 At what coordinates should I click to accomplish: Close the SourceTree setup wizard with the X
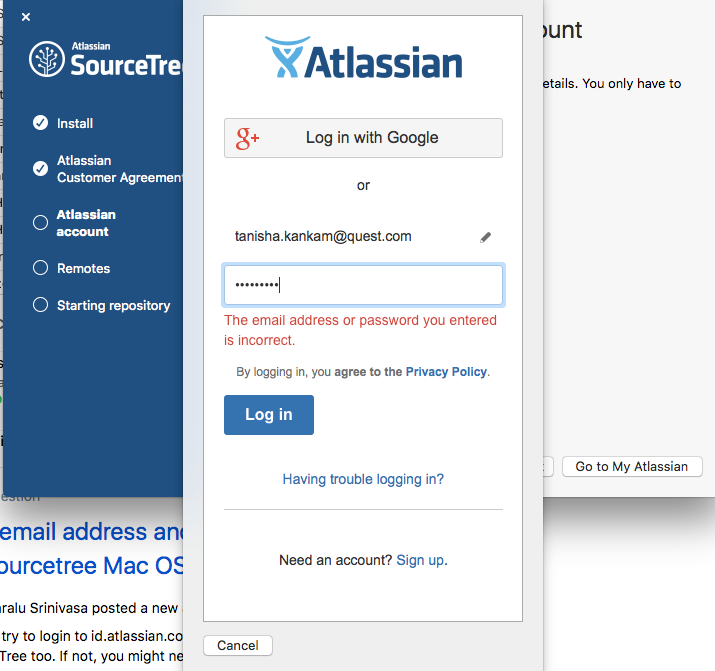tap(26, 17)
